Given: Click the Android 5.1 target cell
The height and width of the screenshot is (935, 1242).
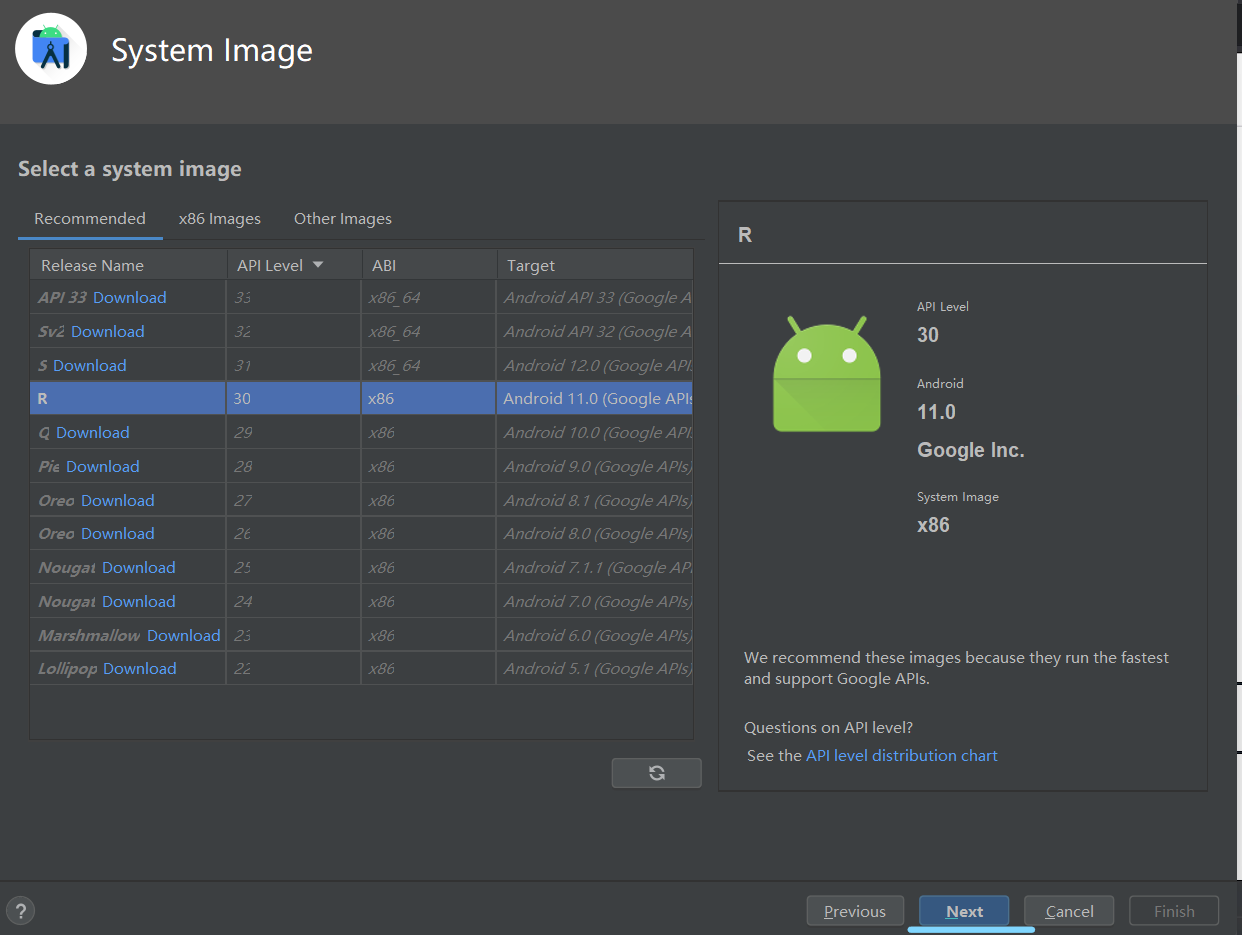Looking at the screenshot, I should (595, 668).
